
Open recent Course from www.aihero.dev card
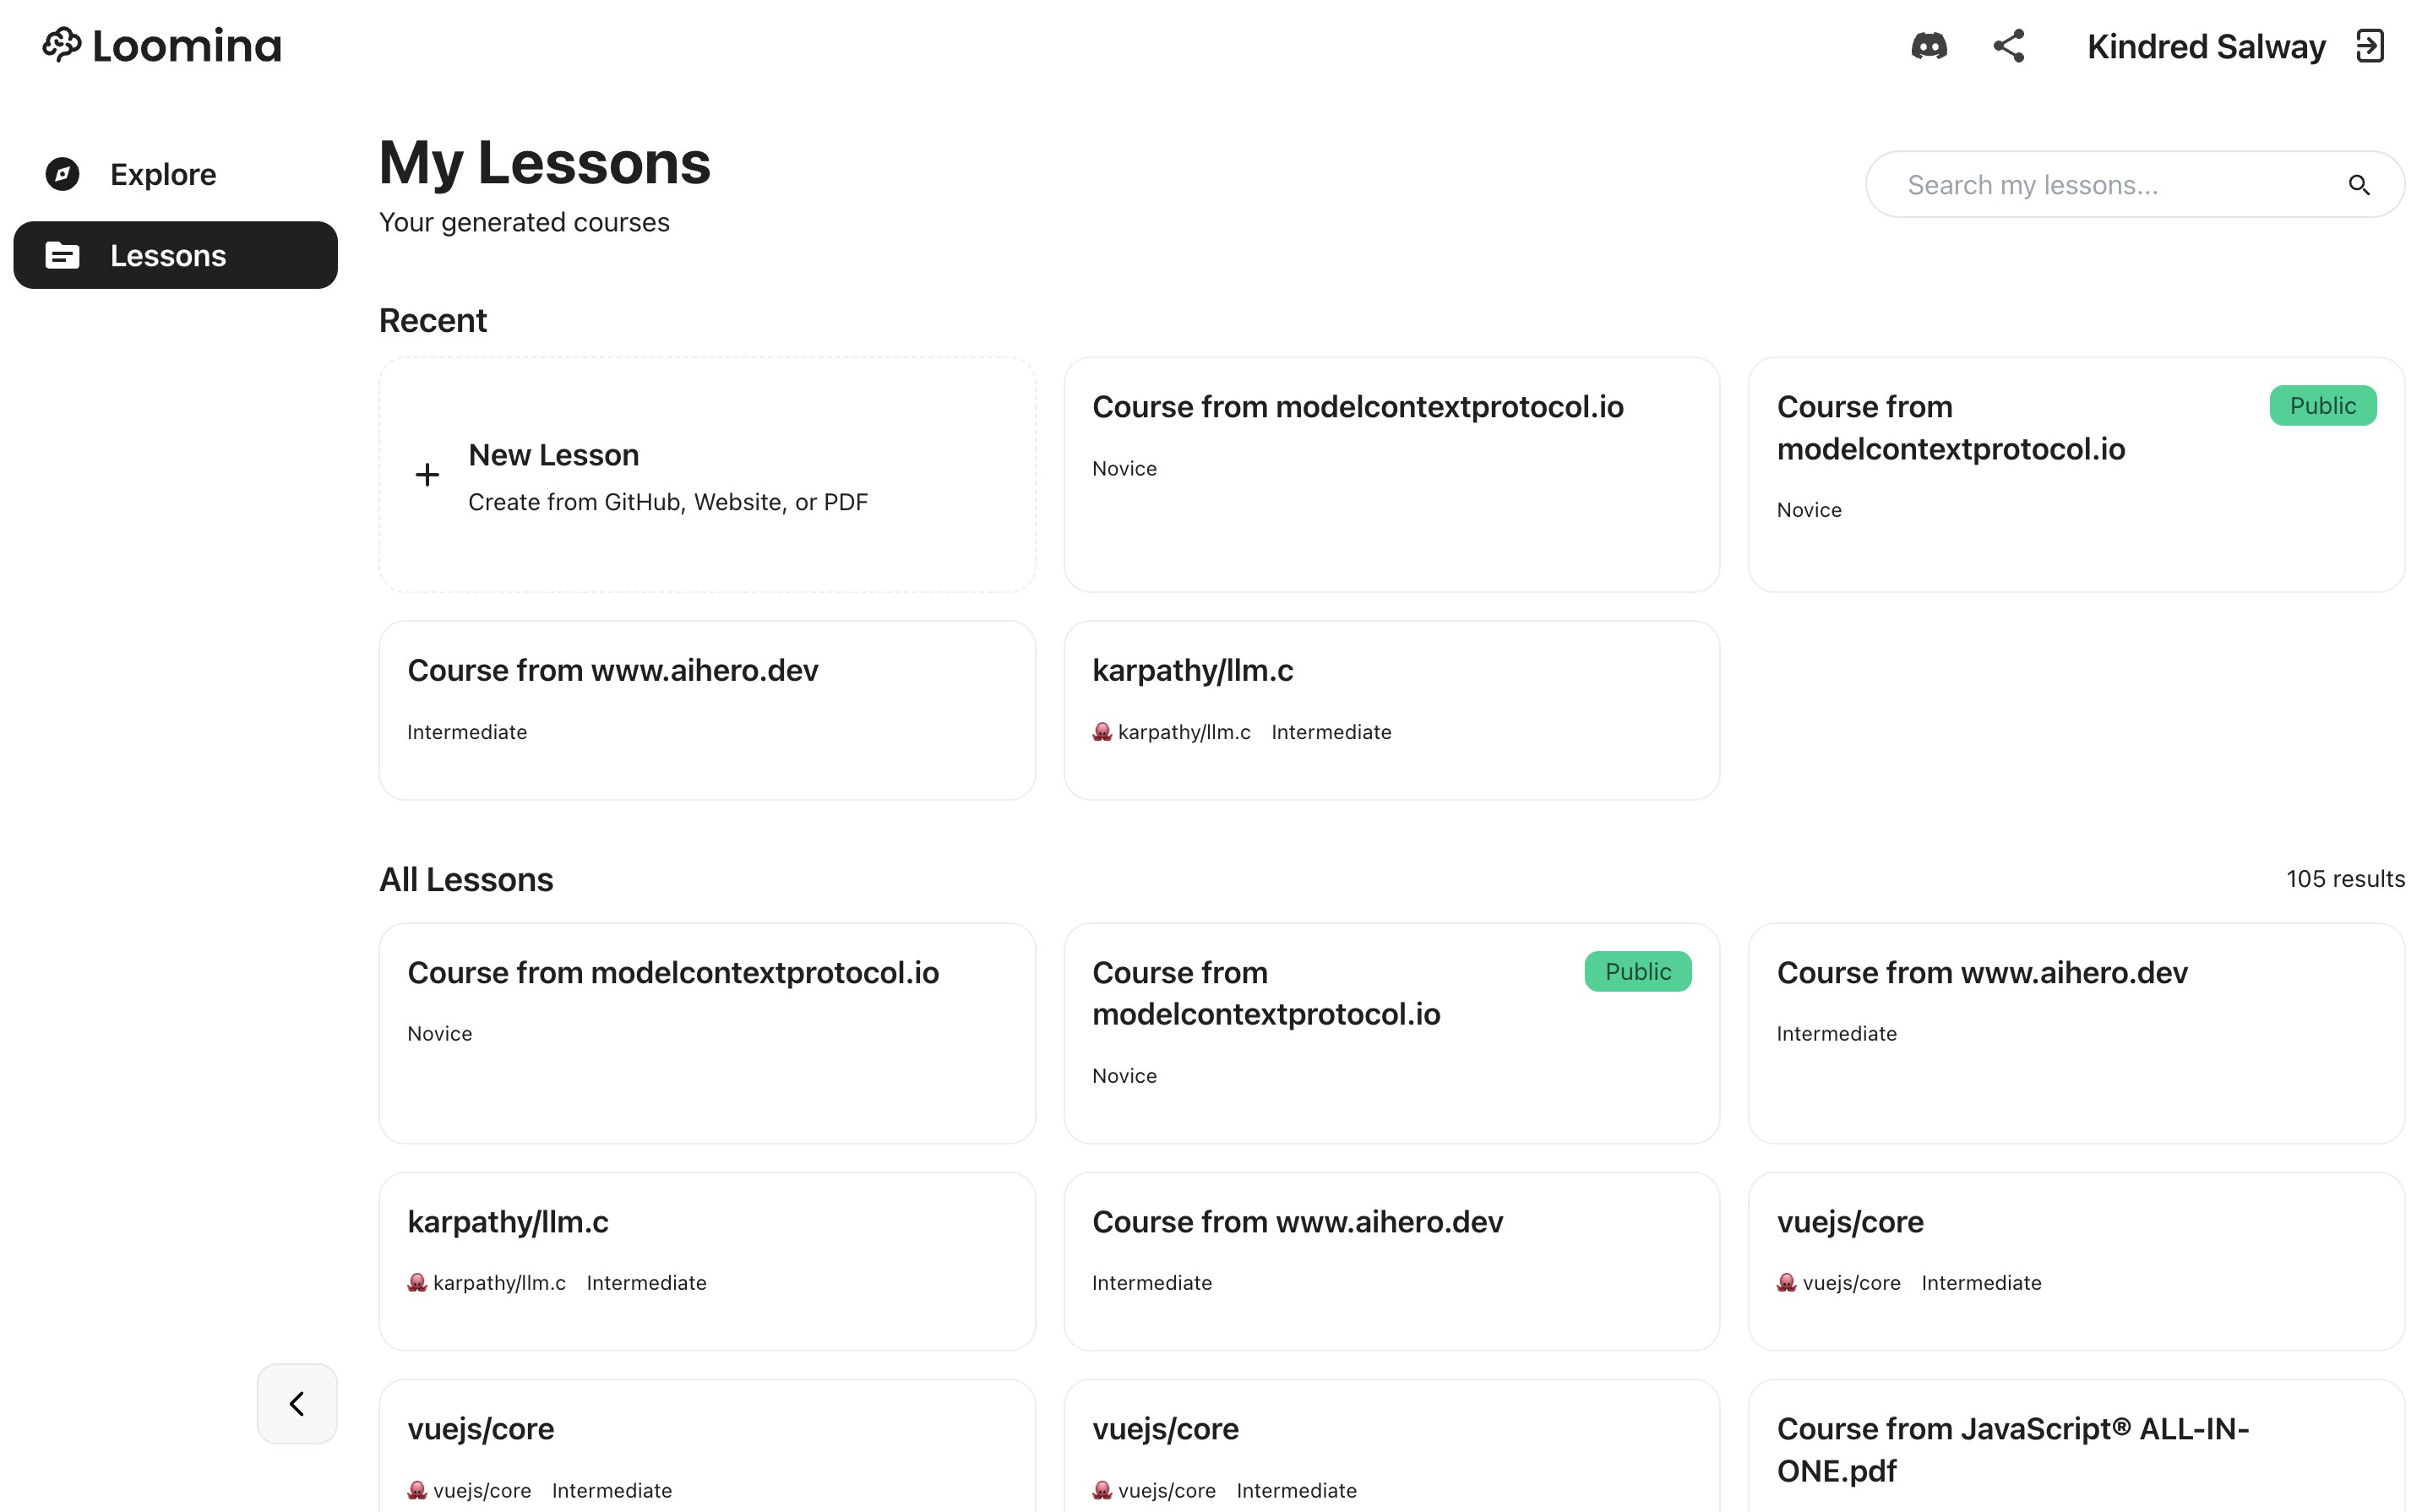pyautogui.click(x=707, y=710)
